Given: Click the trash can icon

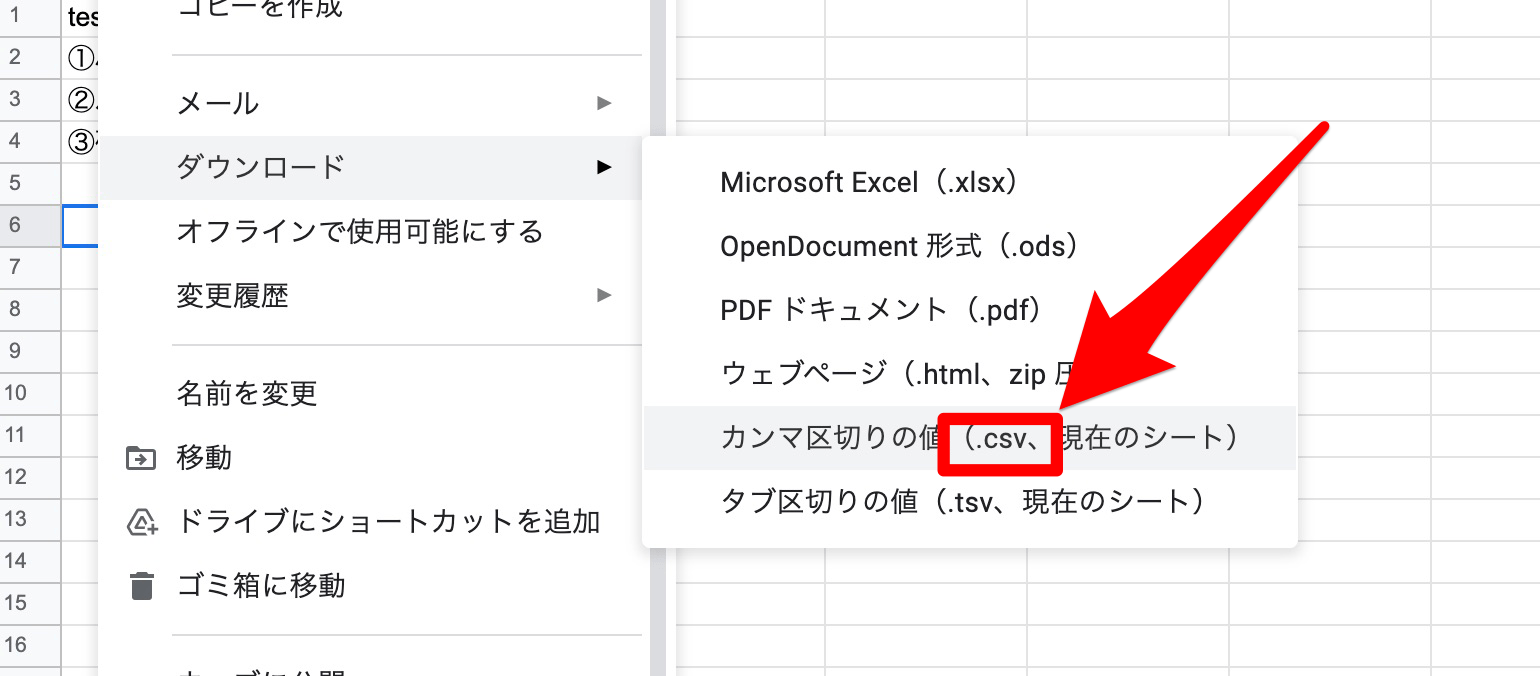Looking at the screenshot, I should pos(142,586).
